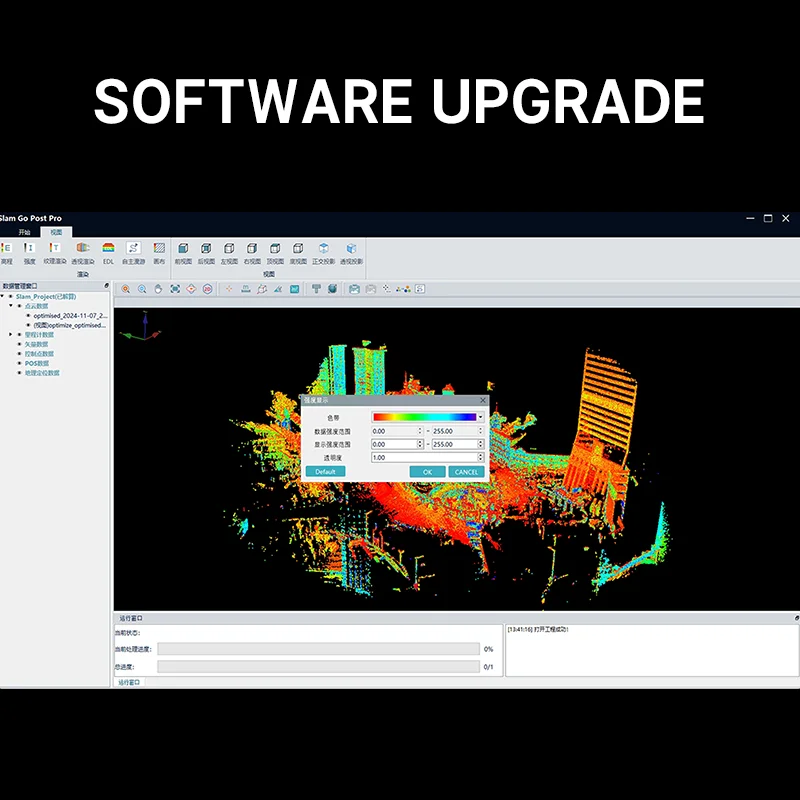Select the 强度 intensity render icon
Image resolution: width=800 pixels, height=800 pixels.
pyautogui.click(x=29, y=249)
